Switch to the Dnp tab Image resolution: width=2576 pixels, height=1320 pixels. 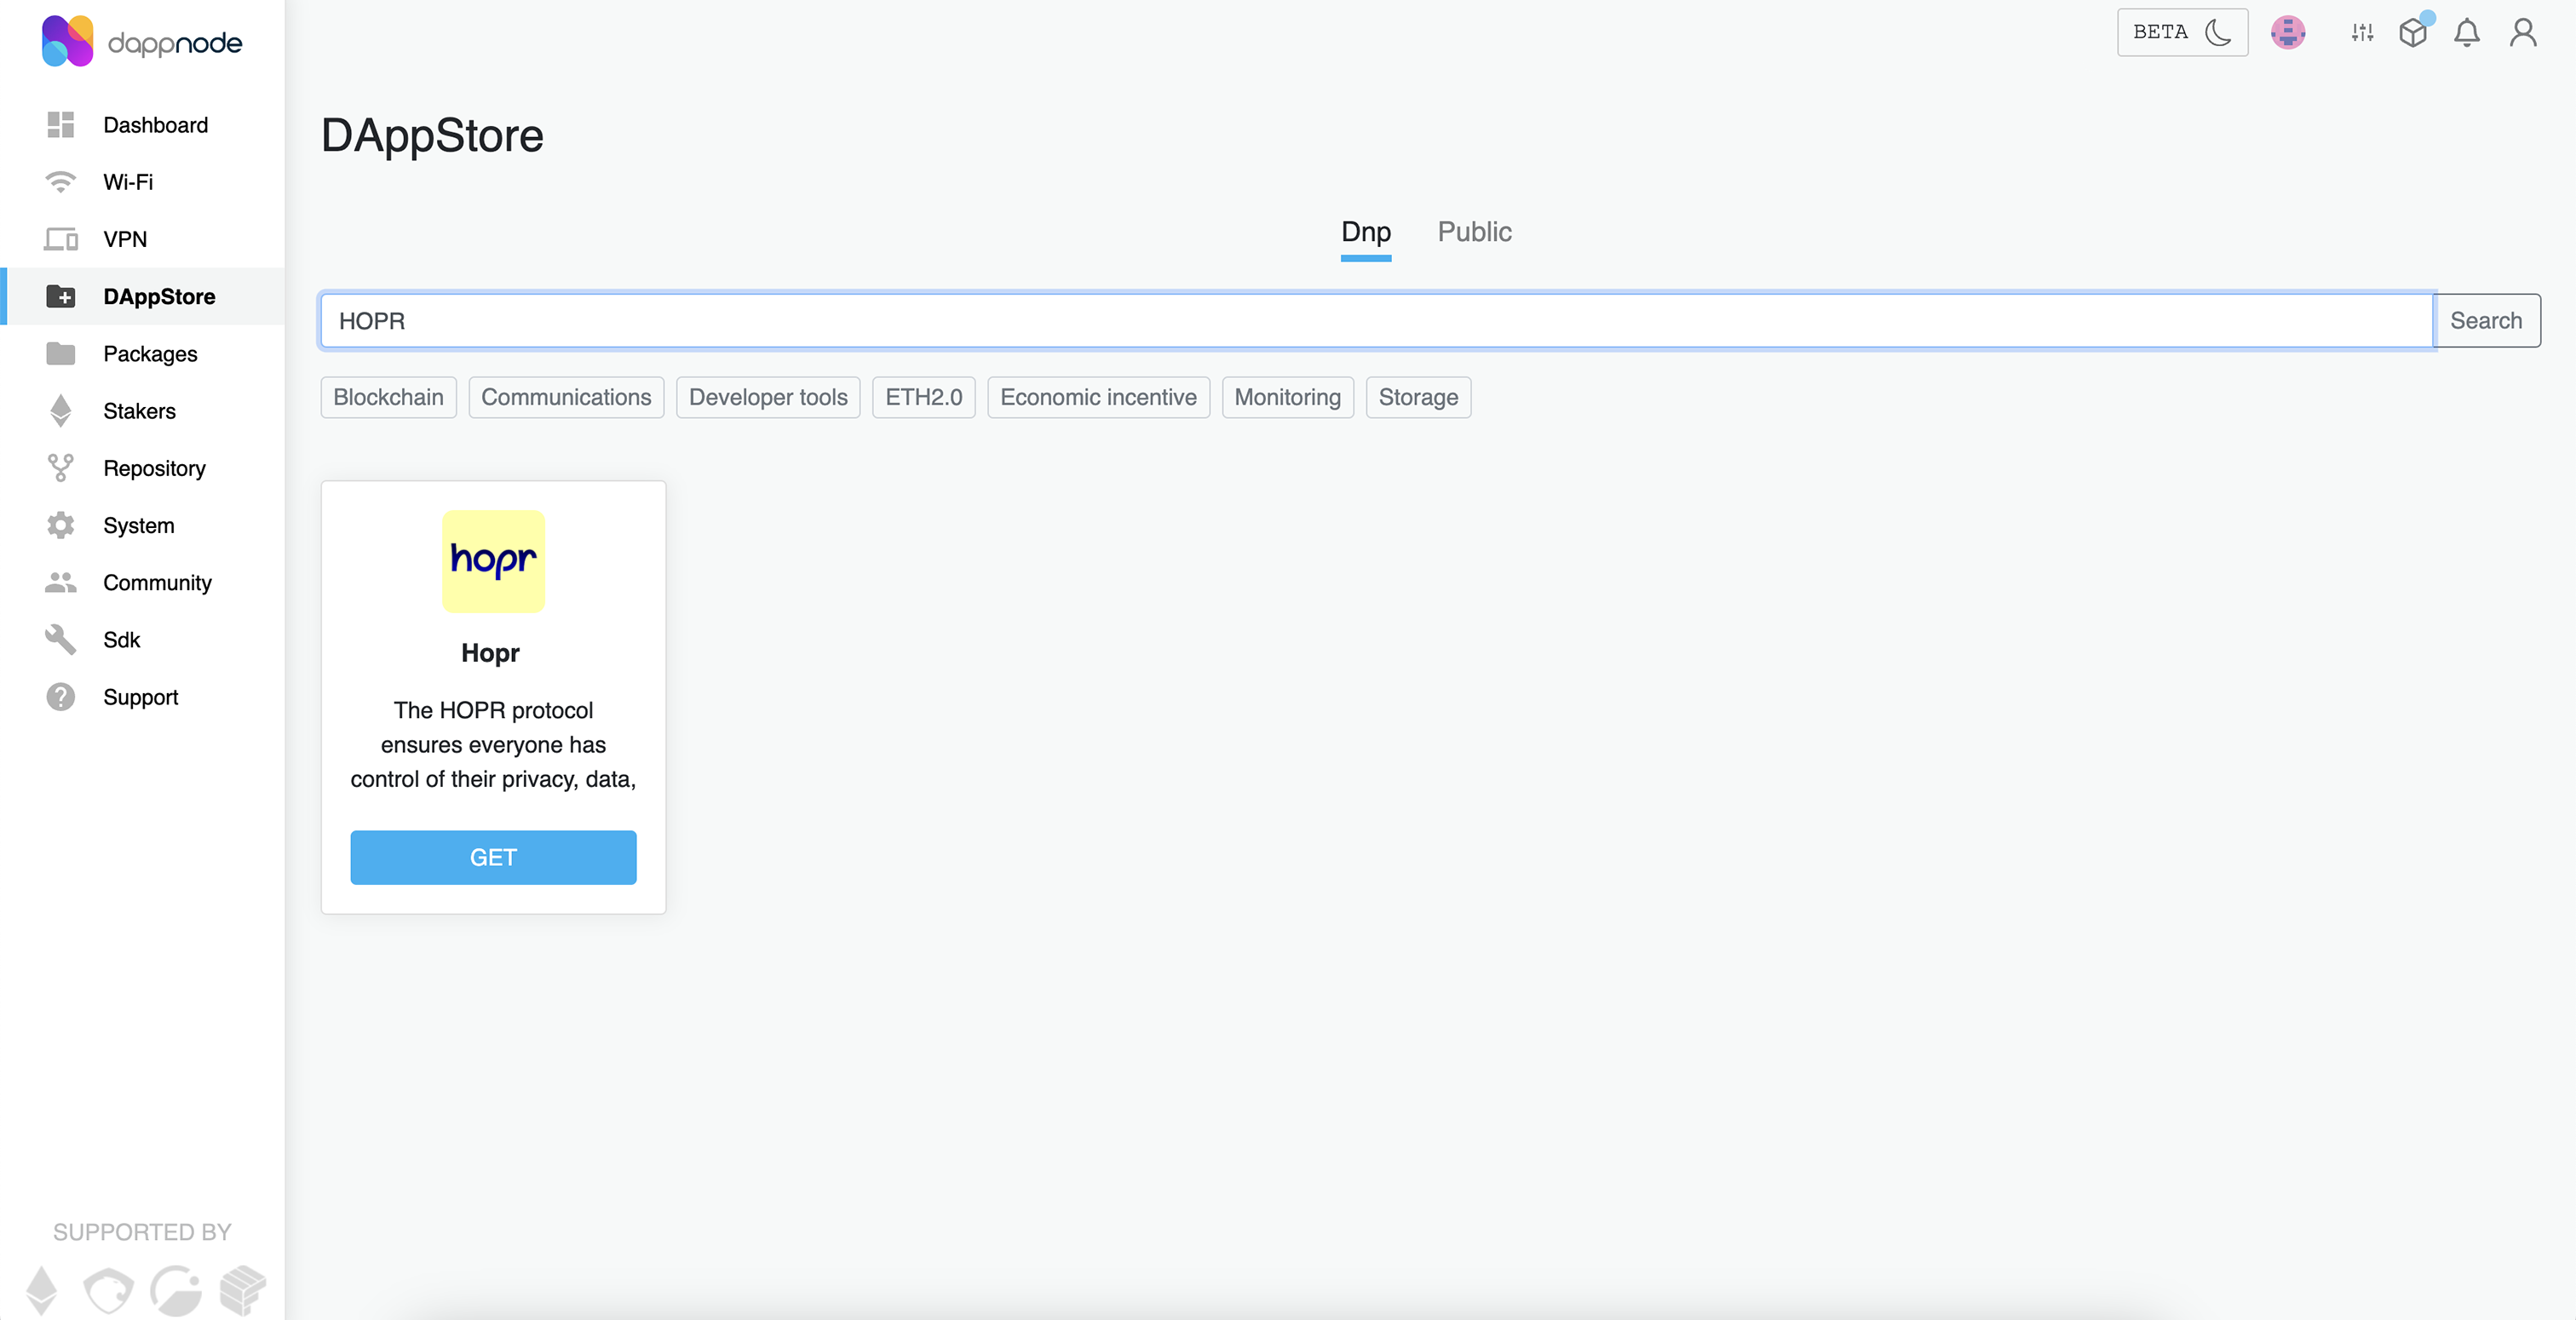pos(1365,232)
